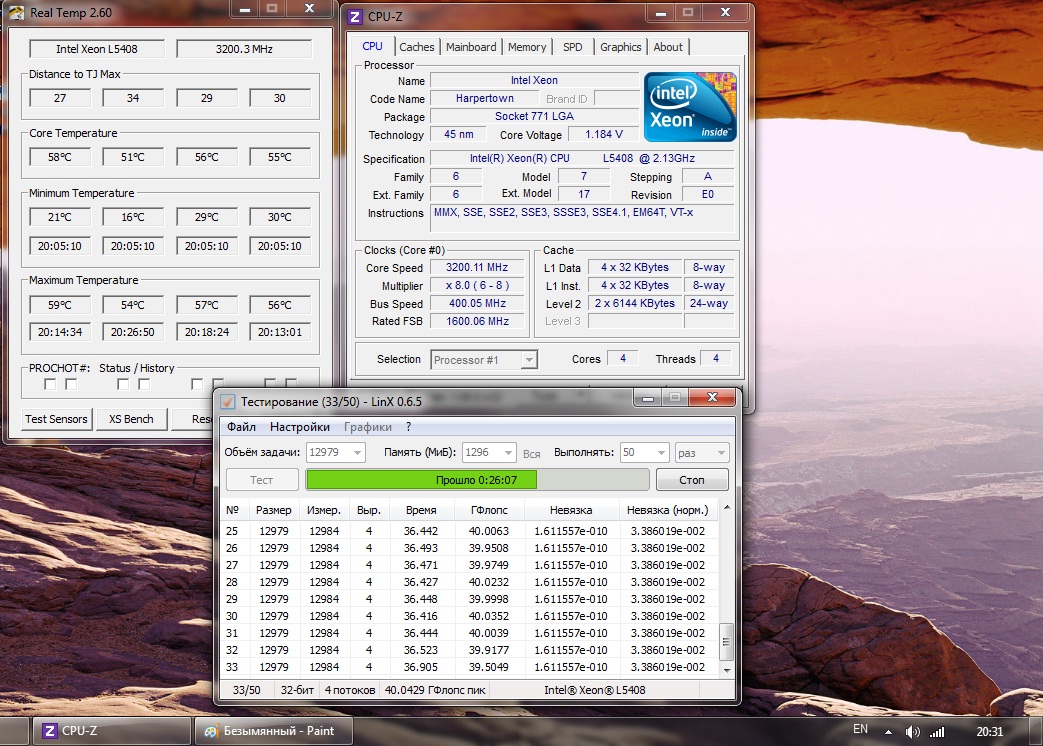
Task: Click the Intel Xeon L5408 field
Action: [x=97, y=49]
